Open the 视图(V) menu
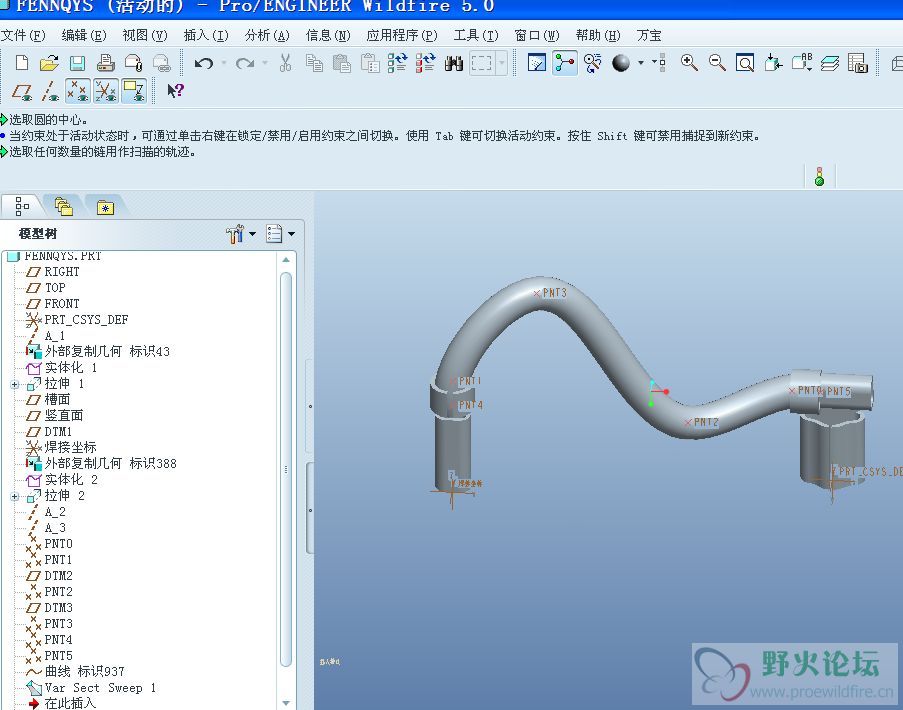This screenshot has height=710, width=903. tap(145, 36)
